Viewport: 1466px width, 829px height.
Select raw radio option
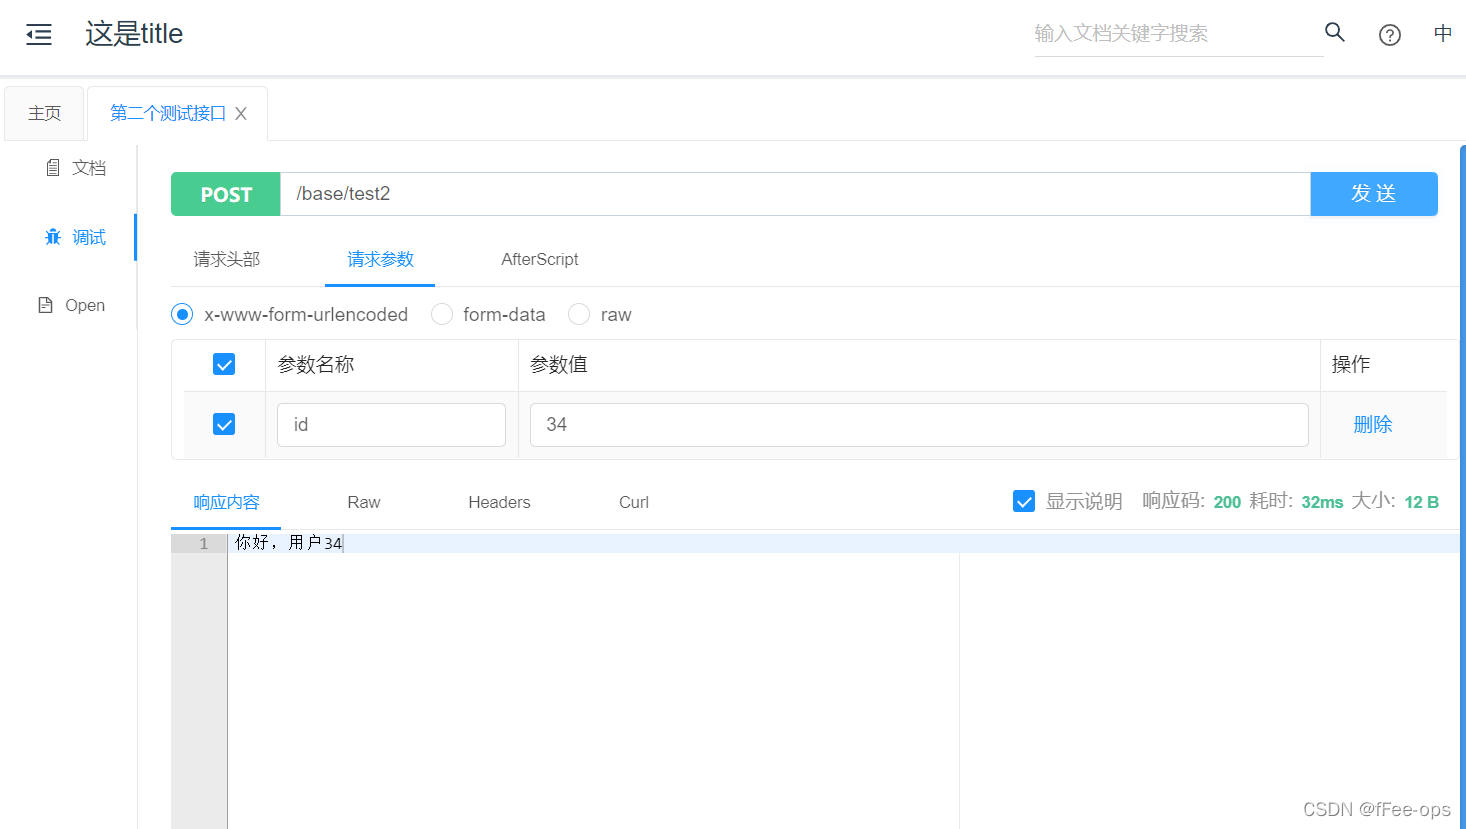pyautogui.click(x=579, y=315)
